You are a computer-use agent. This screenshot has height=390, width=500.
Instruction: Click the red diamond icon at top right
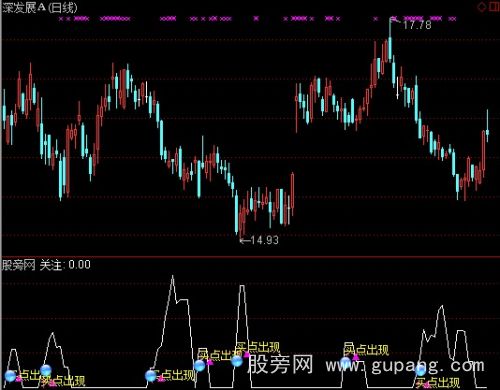[x=481, y=7]
